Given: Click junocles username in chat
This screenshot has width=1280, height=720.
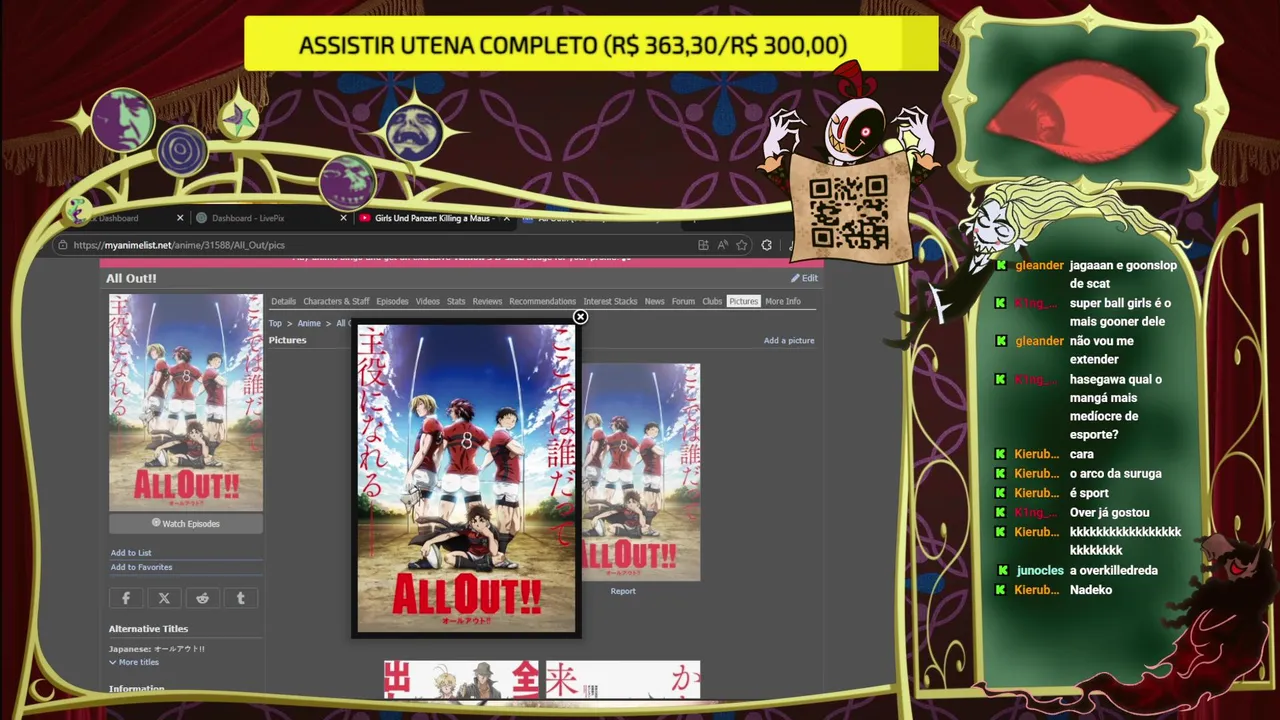Looking at the screenshot, I should (x=1040, y=570).
